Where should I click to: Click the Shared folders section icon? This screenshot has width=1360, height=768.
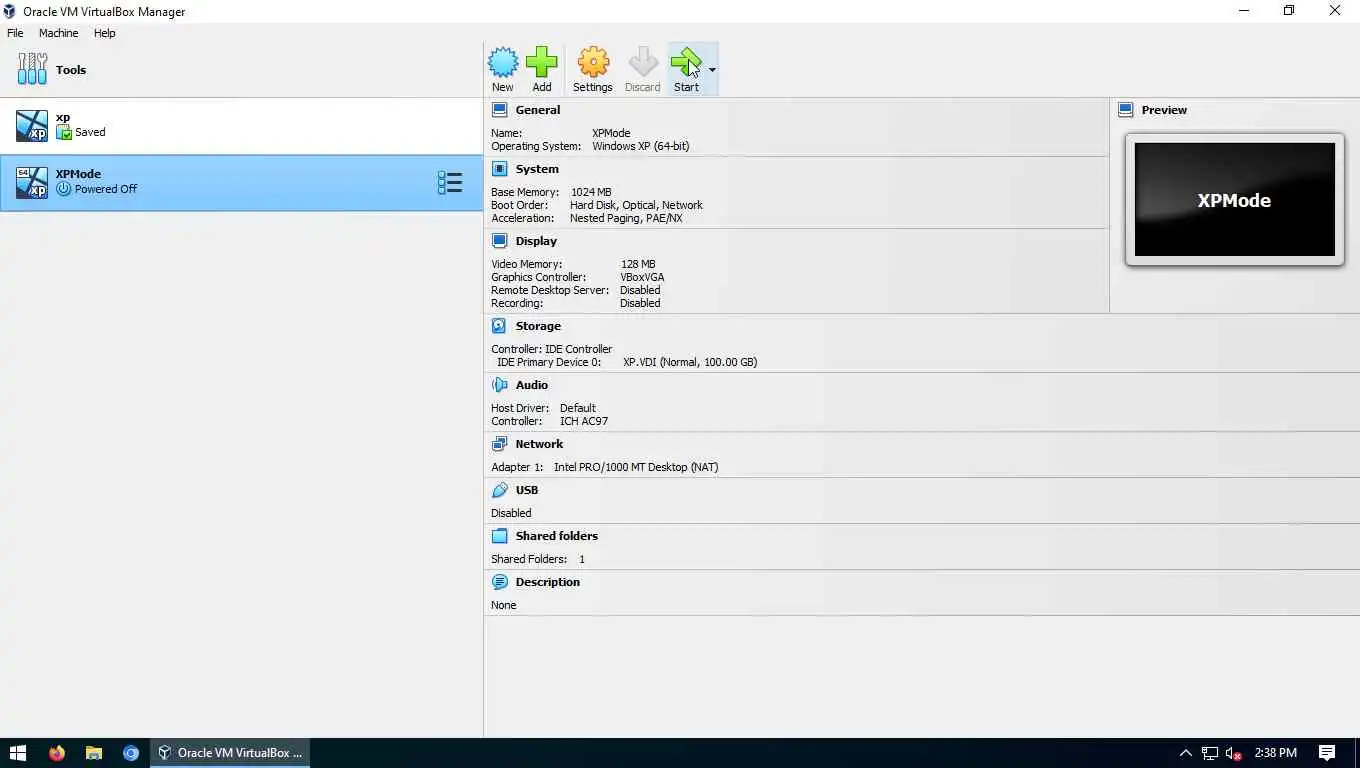click(x=500, y=536)
